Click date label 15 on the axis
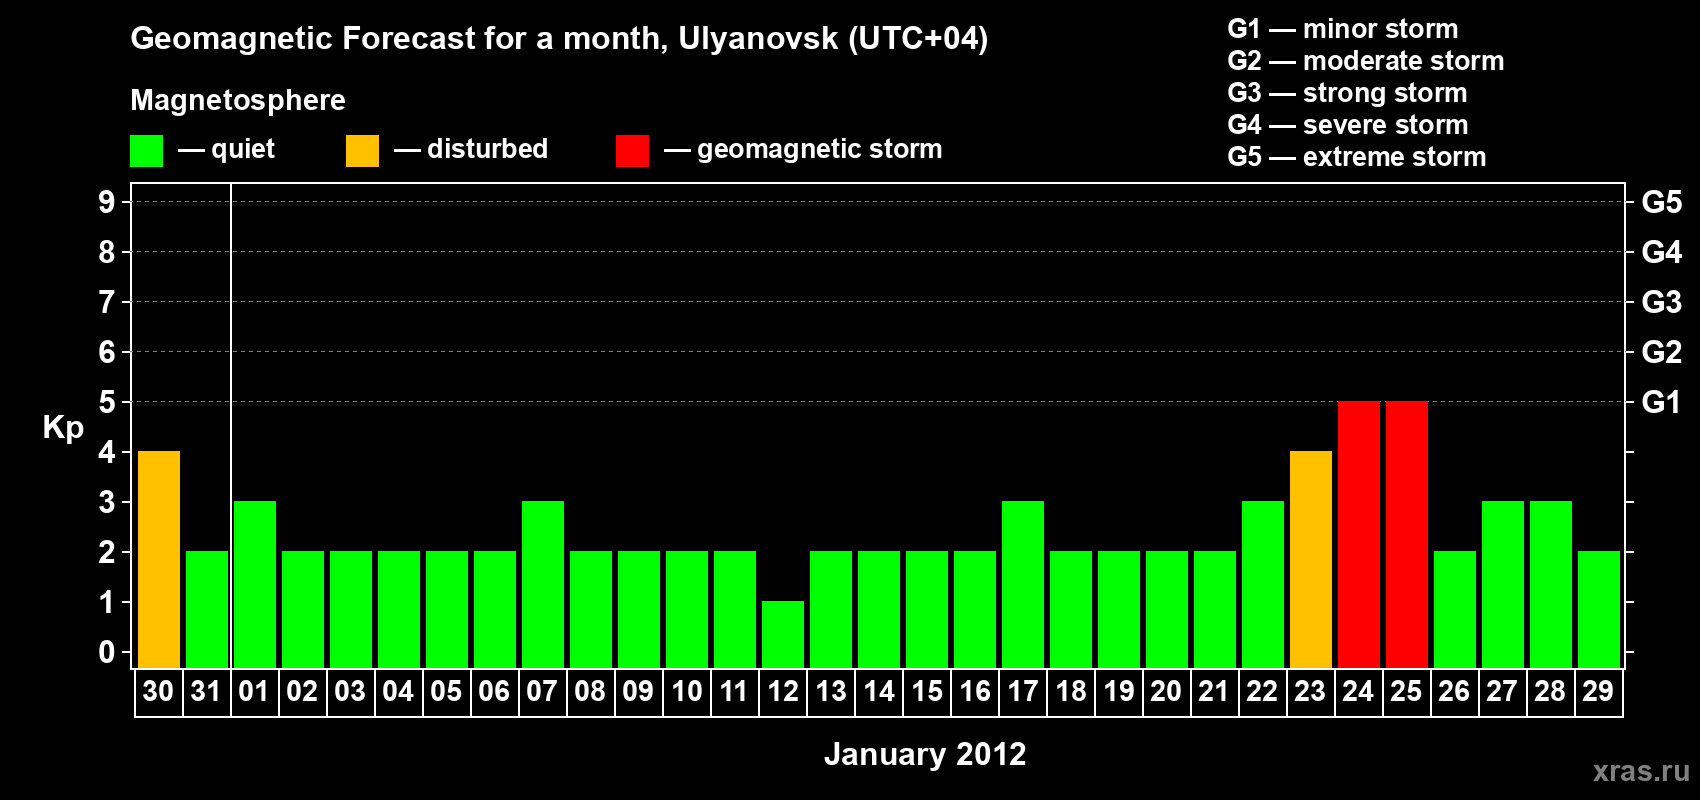Image resolution: width=1700 pixels, height=800 pixels. pyautogui.click(x=926, y=691)
